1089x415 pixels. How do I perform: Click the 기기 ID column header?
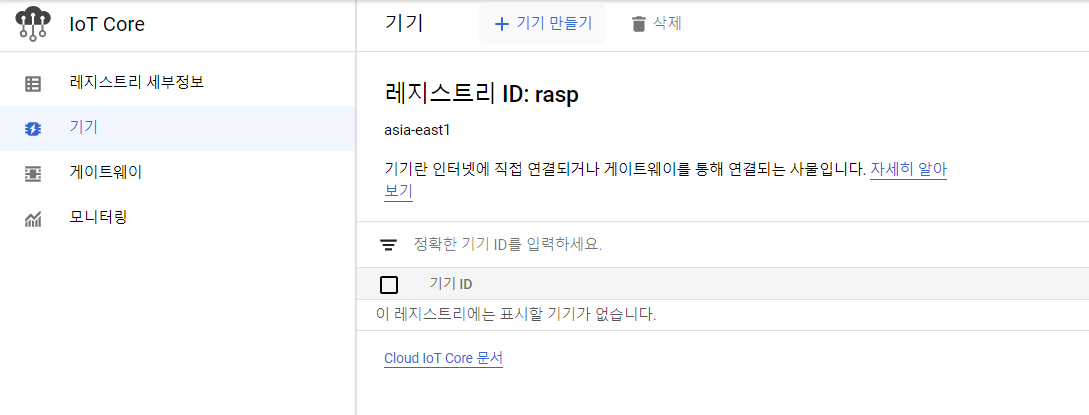point(451,284)
